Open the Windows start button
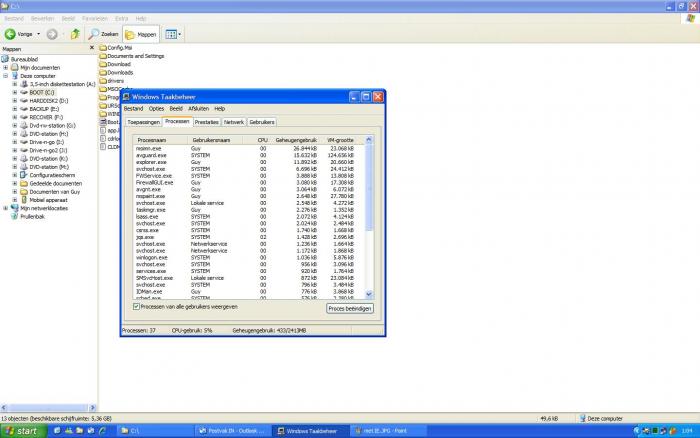 tap(24, 431)
